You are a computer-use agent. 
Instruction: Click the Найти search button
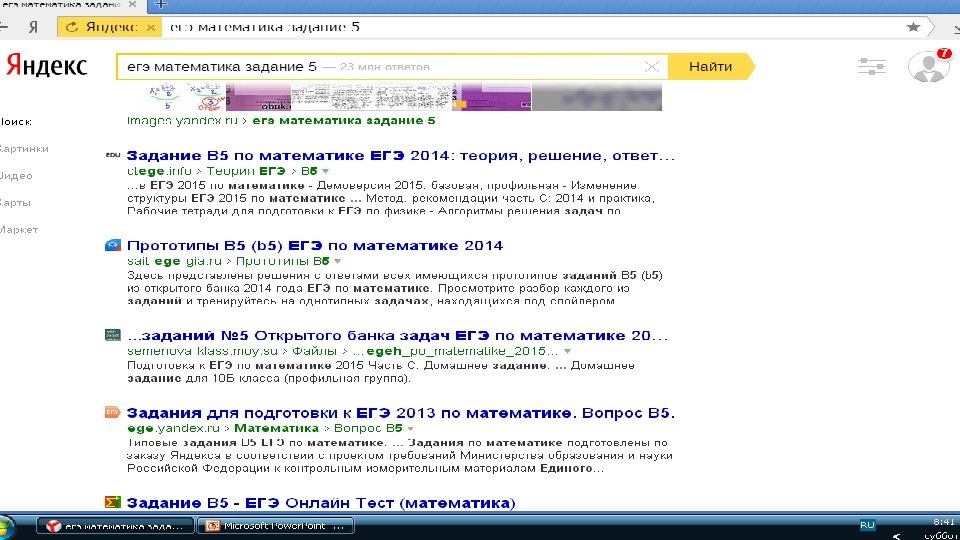point(710,67)
